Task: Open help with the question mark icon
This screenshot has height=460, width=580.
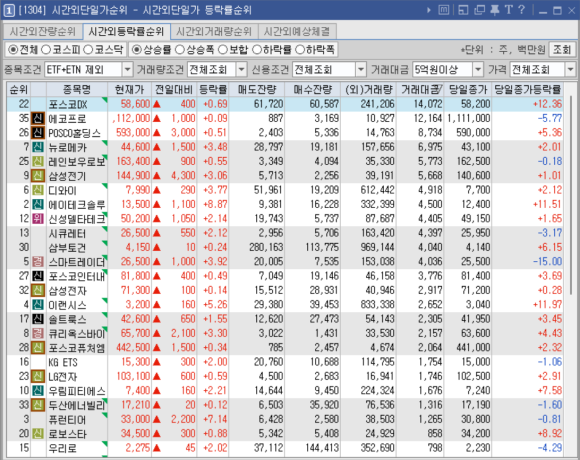Action: pyautogui.click(x=522, y=10)
